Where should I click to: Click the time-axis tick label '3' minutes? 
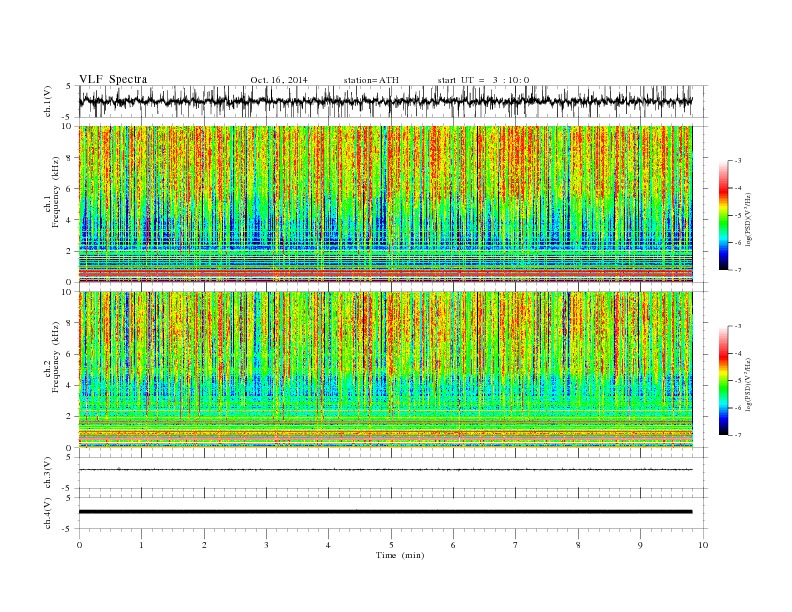pos(266,545)
